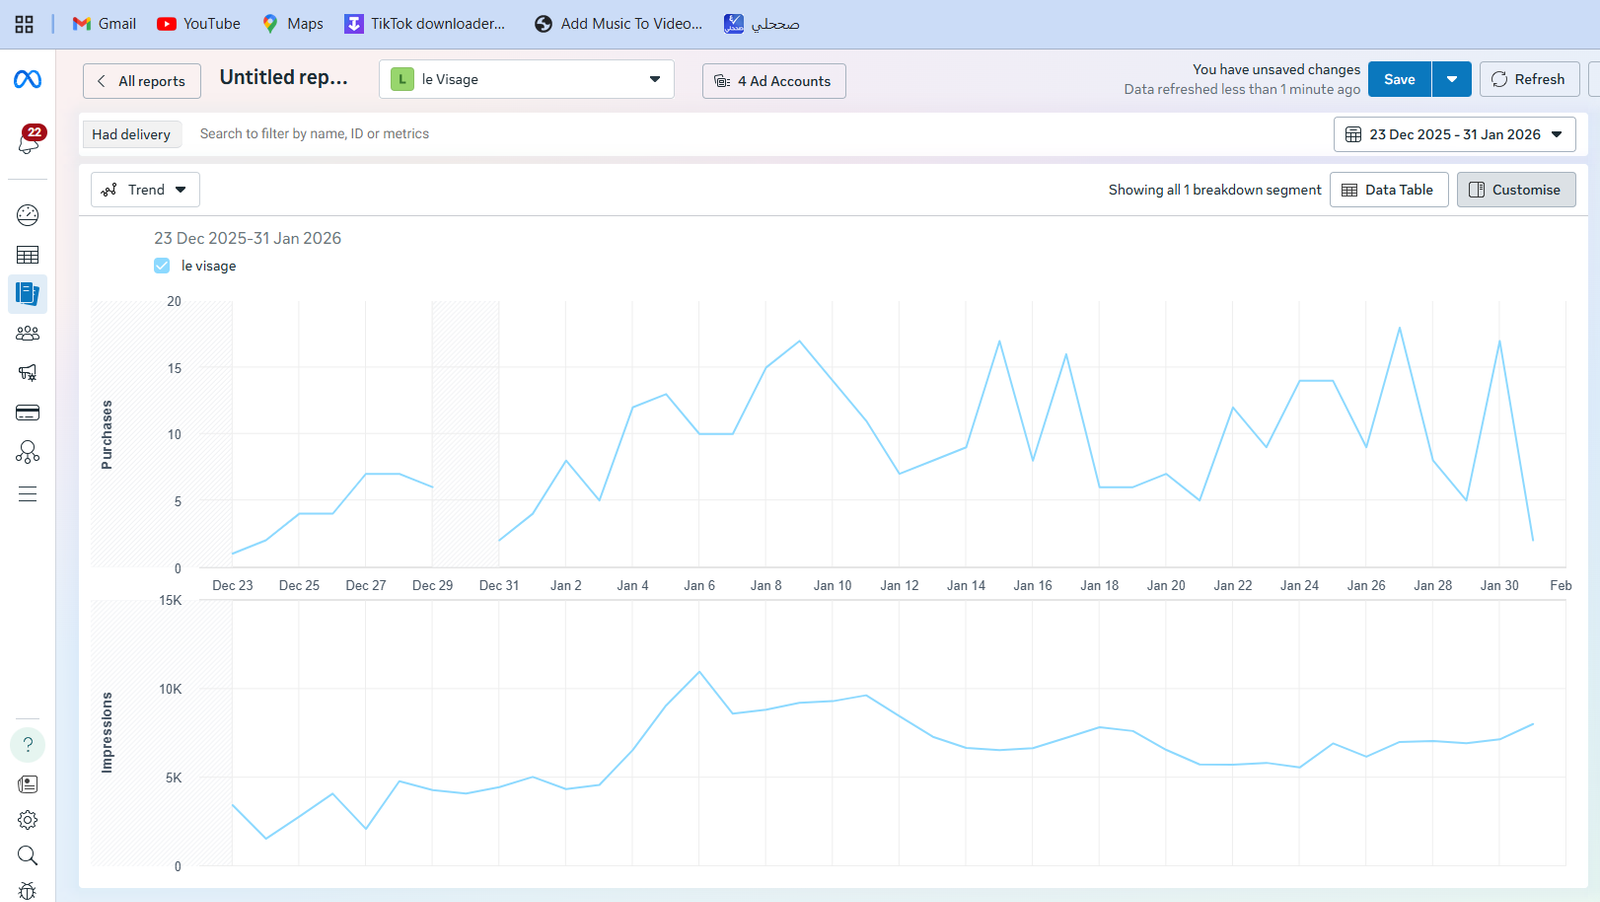Open the YouTube bookmark
The image size is (1600, 902).
tap(199, 24)
